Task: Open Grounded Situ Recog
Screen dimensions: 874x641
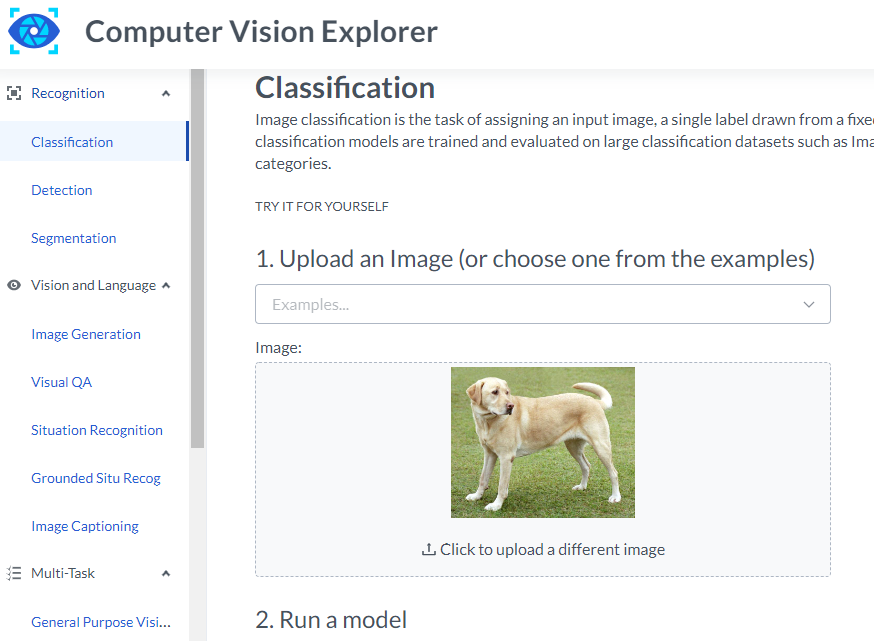Action: [x=96, y=478]
